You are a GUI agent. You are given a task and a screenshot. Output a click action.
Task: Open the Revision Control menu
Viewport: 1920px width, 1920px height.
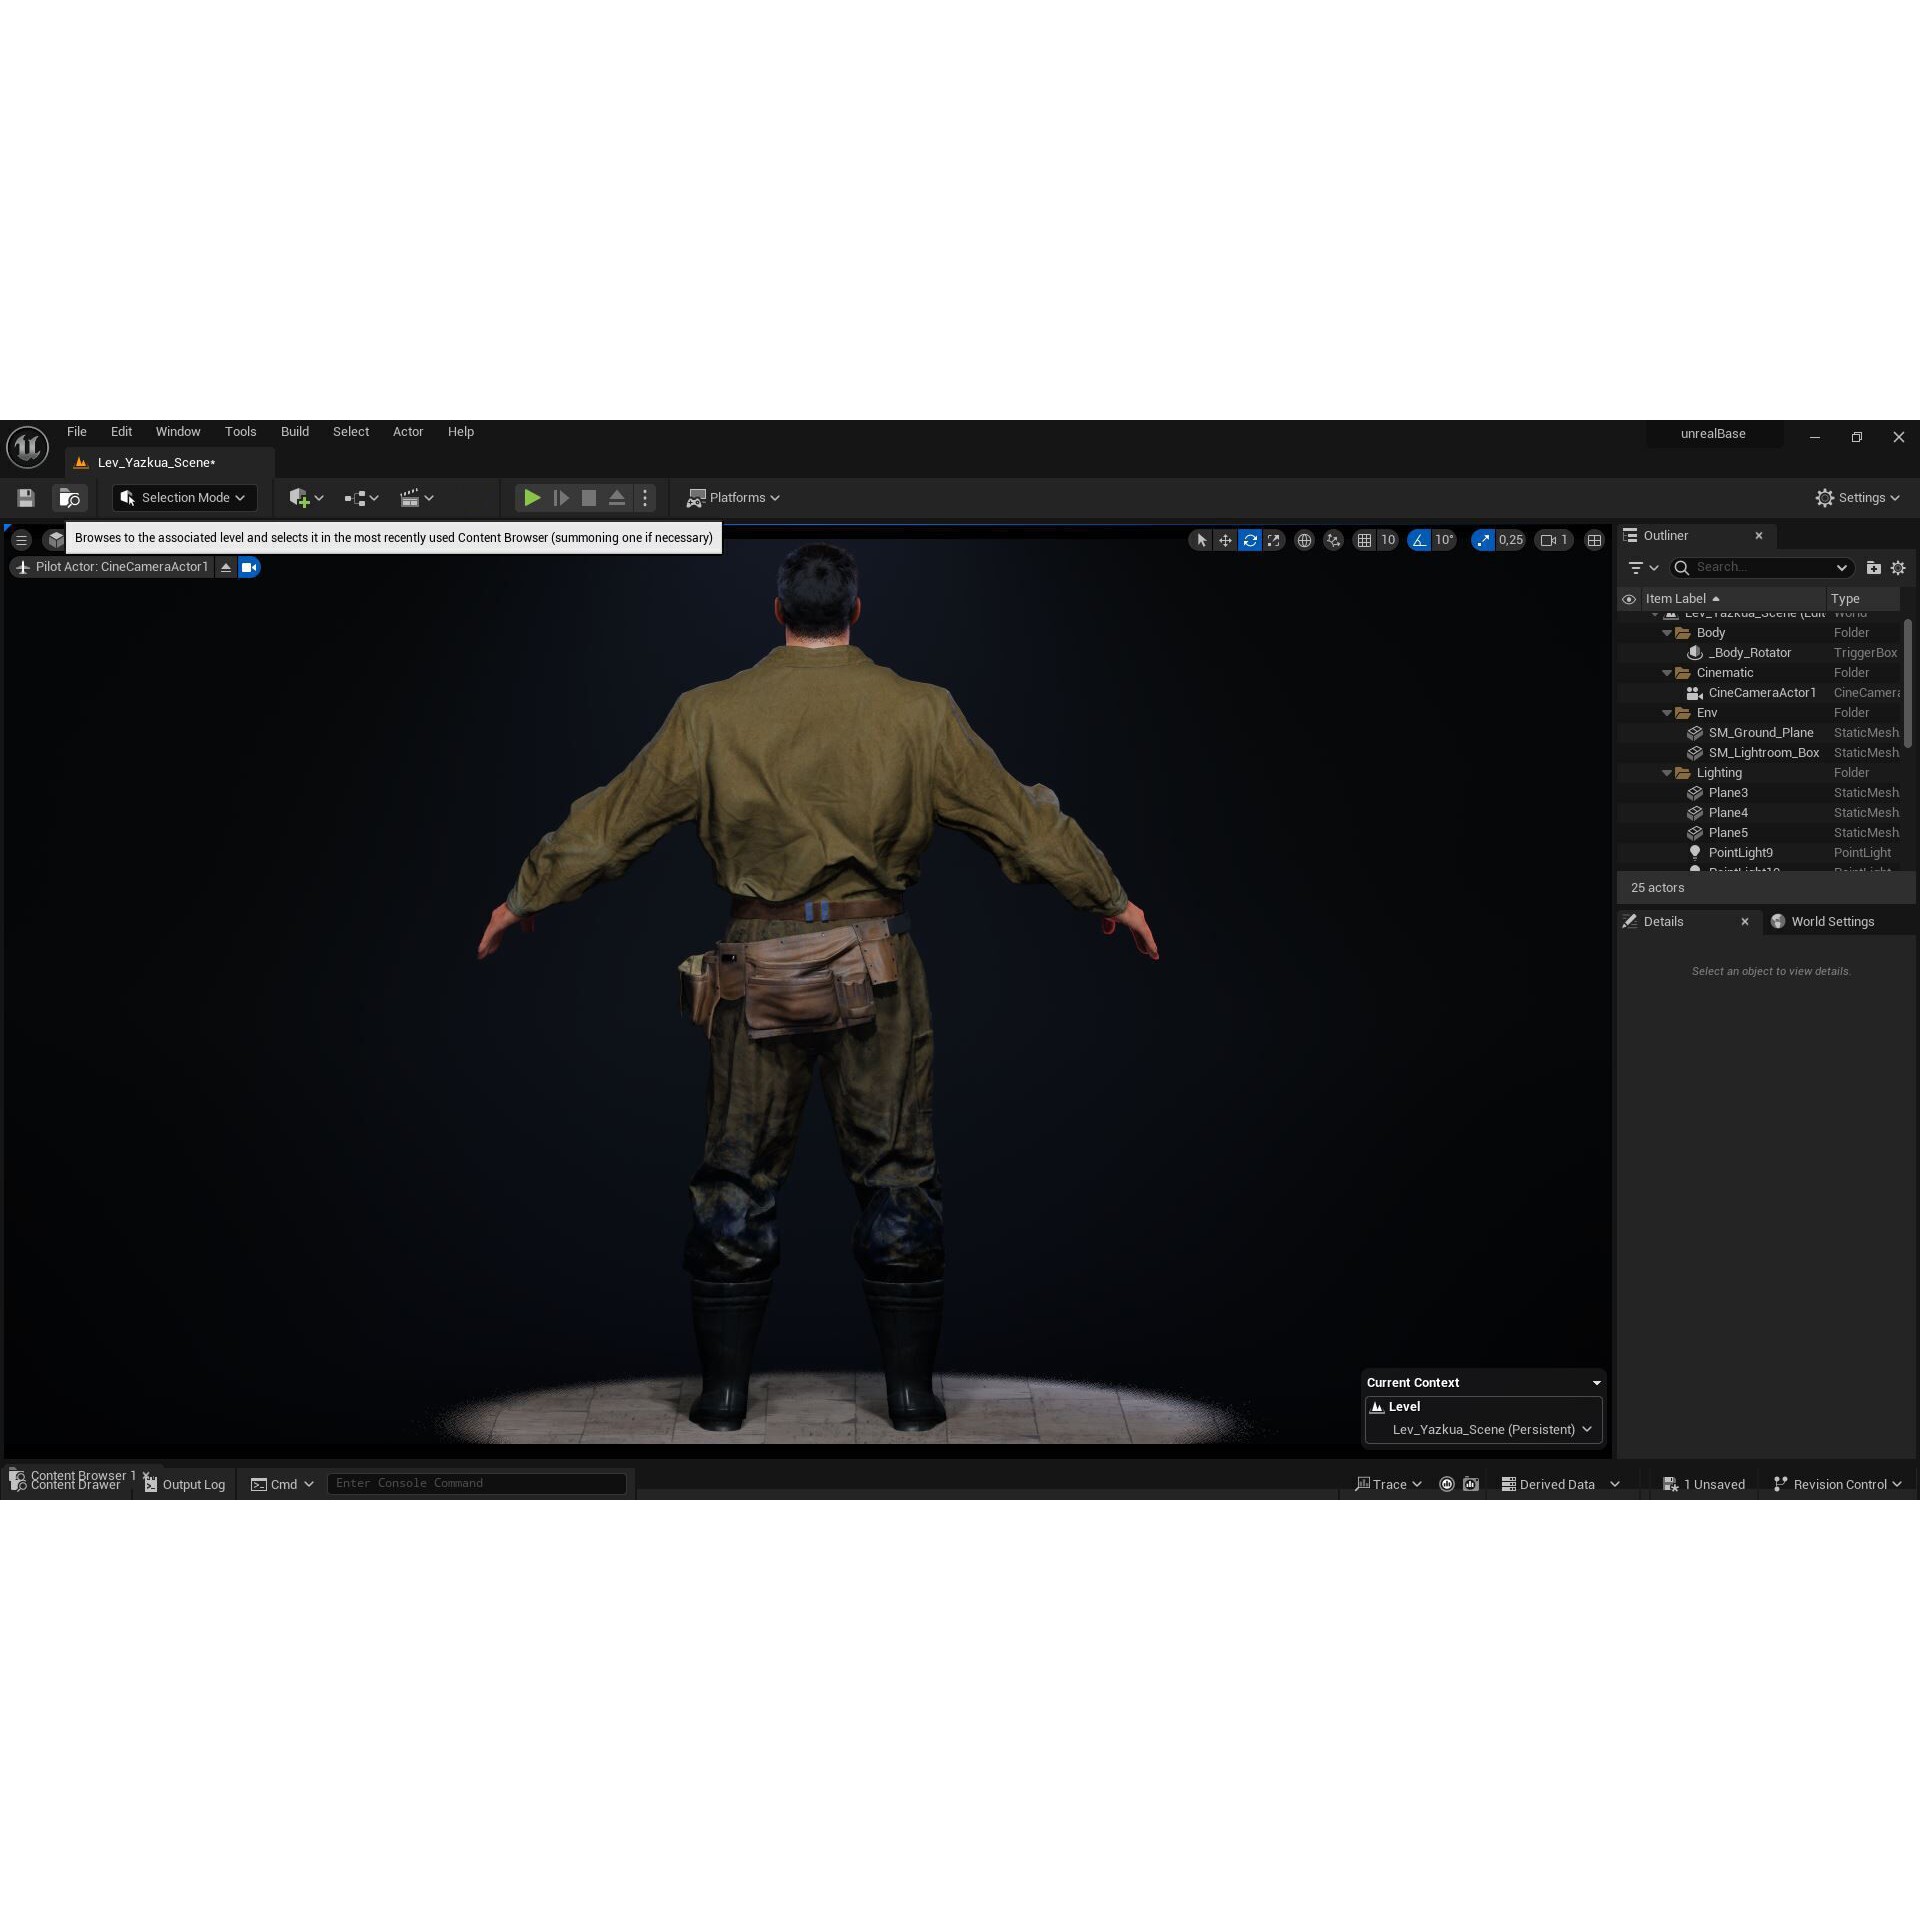pos(1838,1484)
